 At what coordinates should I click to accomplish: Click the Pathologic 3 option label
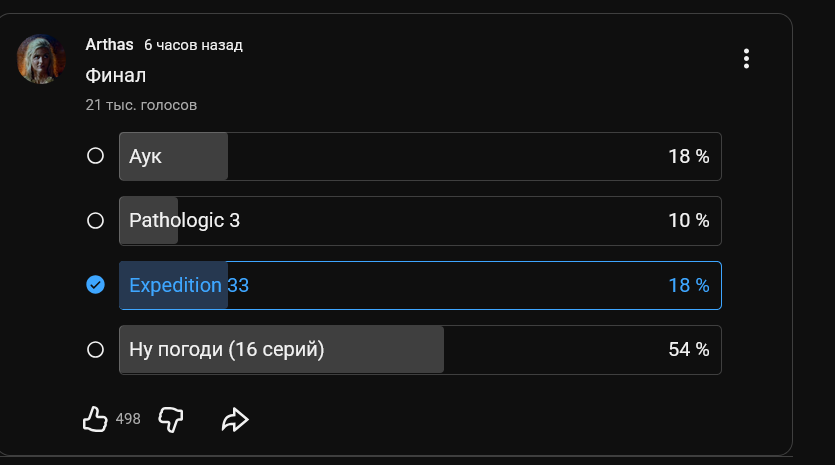click(x=185, y=220)
